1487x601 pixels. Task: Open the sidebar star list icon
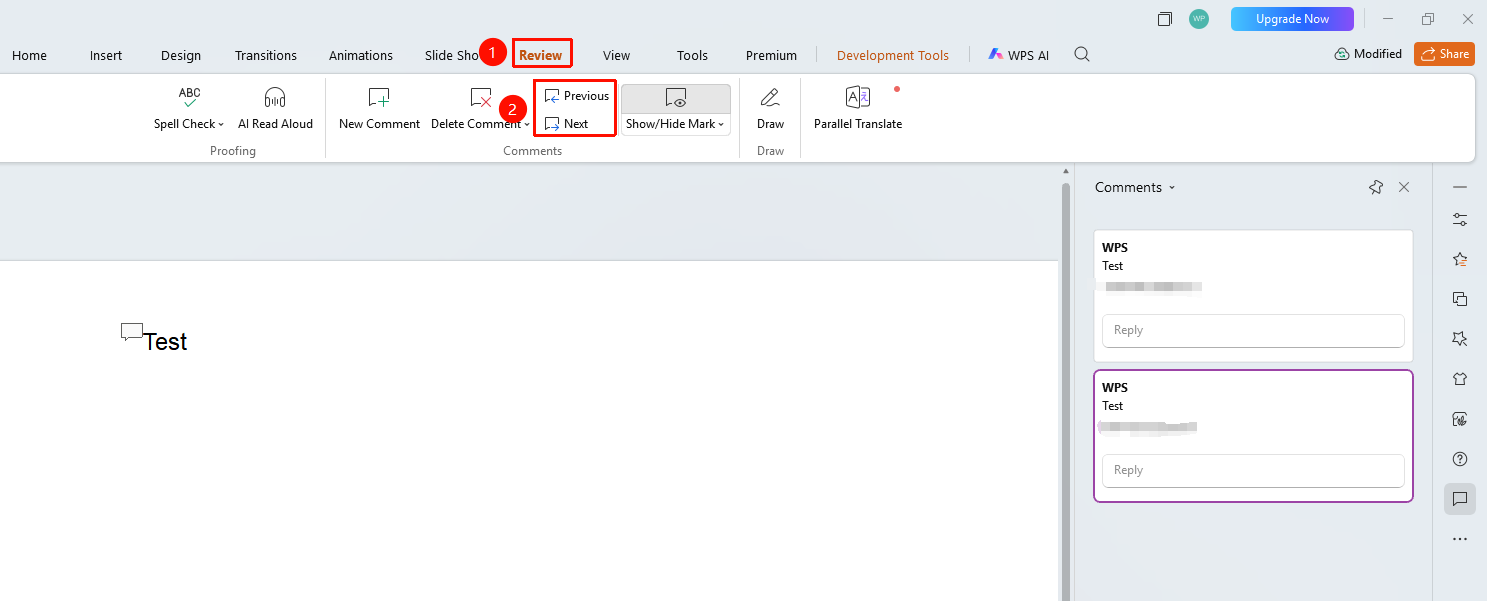[1460, 259]
